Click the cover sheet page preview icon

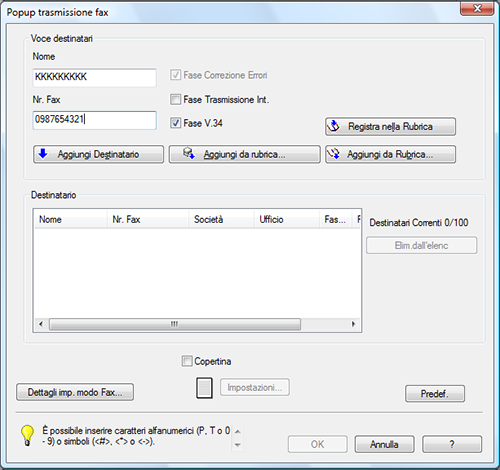pyautogui.click(x=204, y=388)
